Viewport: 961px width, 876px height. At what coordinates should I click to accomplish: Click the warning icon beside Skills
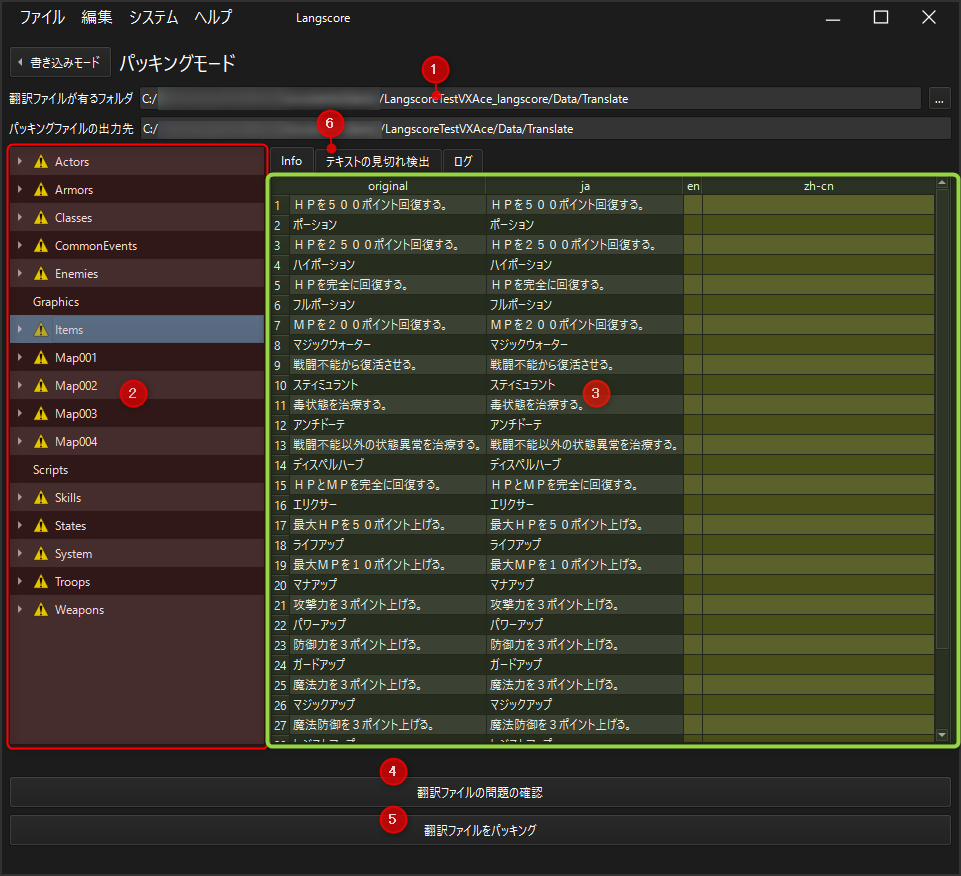click(x=41, y=498)
